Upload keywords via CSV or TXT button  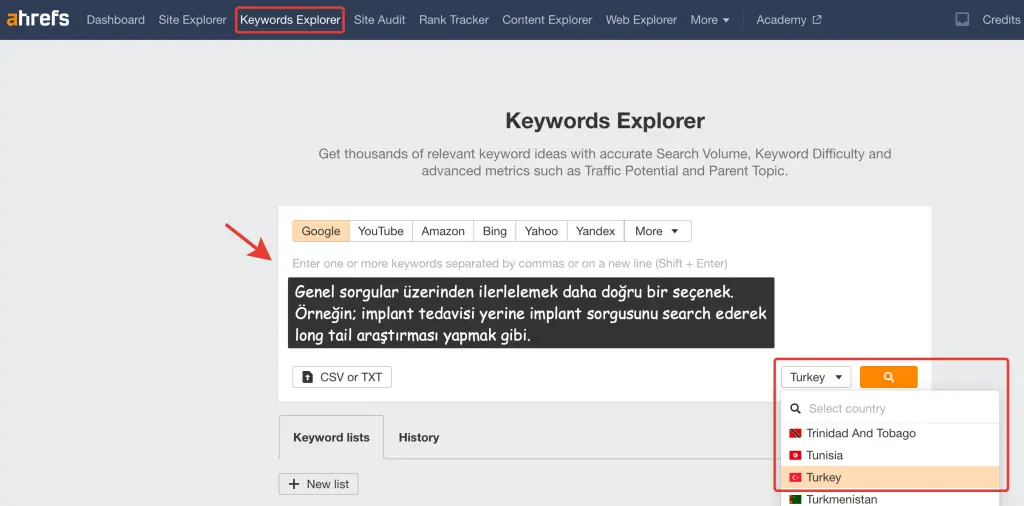(342, 377)
